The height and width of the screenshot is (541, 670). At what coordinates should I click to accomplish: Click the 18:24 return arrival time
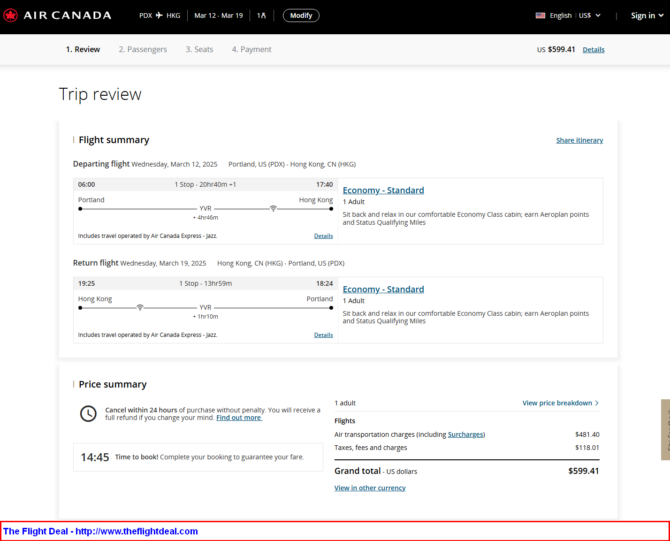coord(324,284)
